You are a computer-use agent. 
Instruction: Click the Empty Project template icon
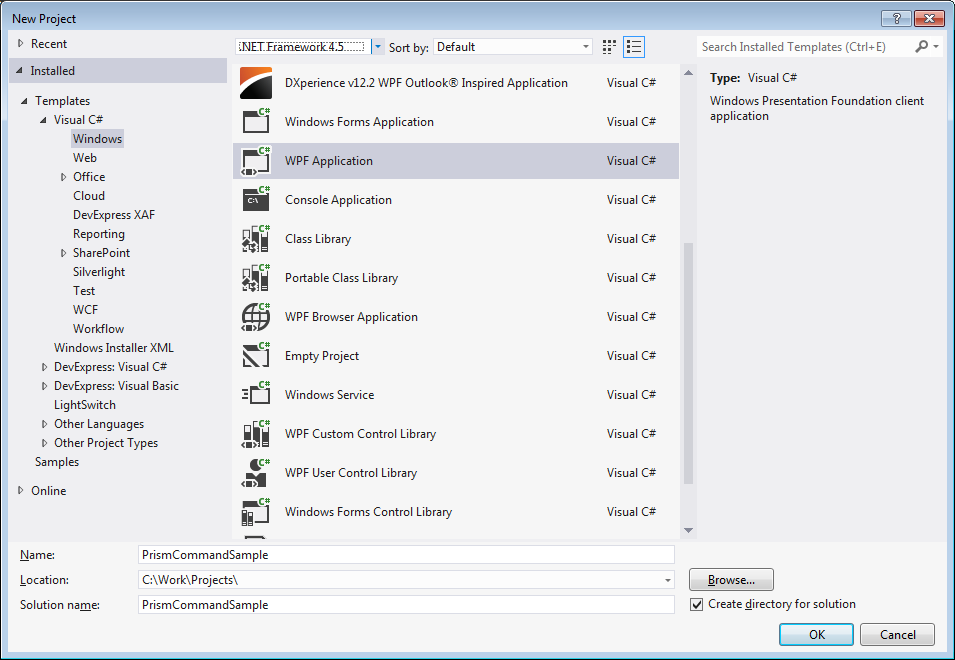pos(256,356)
